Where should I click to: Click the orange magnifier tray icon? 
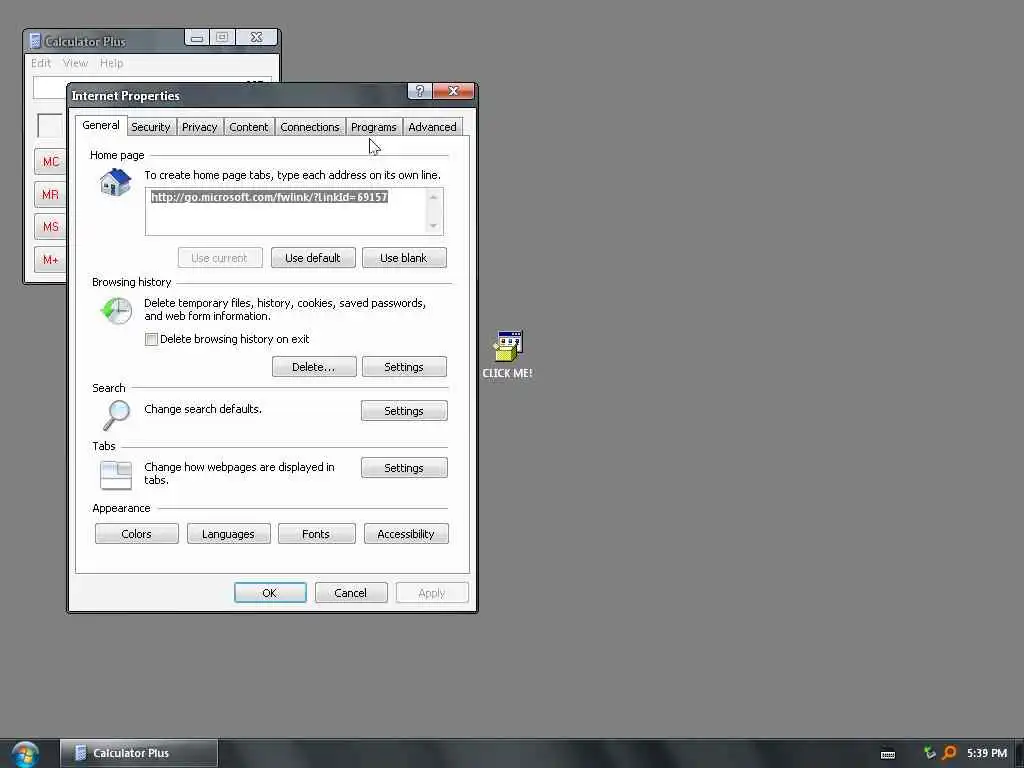coord(949,753)
